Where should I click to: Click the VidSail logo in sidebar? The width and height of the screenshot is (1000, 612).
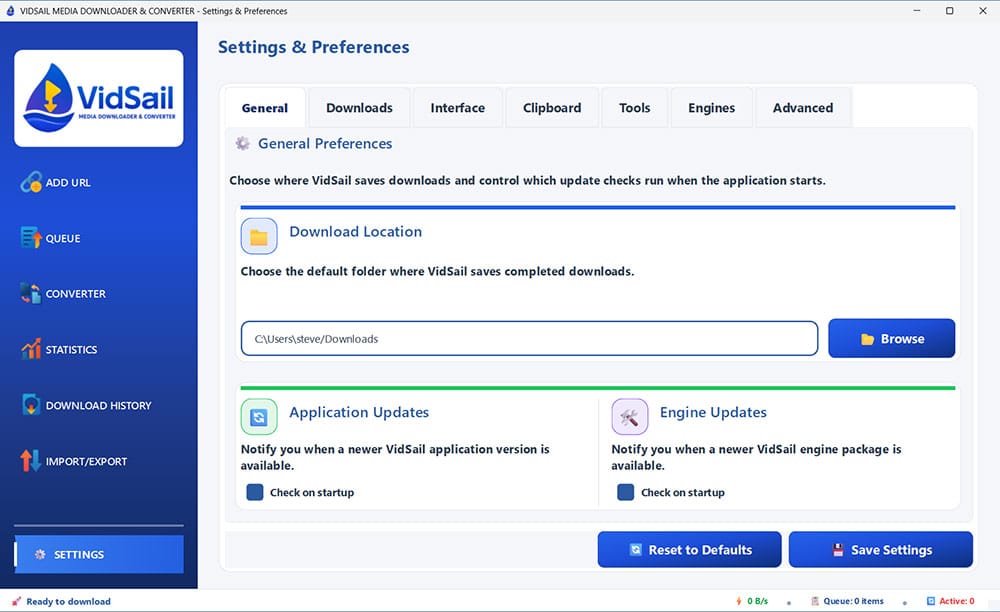(x=99, y=98)
